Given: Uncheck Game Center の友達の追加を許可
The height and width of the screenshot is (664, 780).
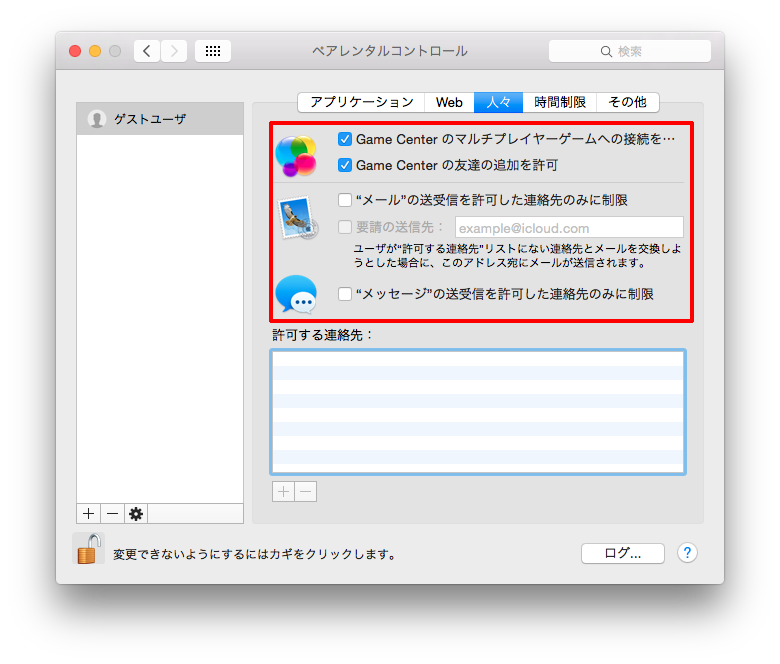Looking at the screenshot, I should [x=345, y=165].
